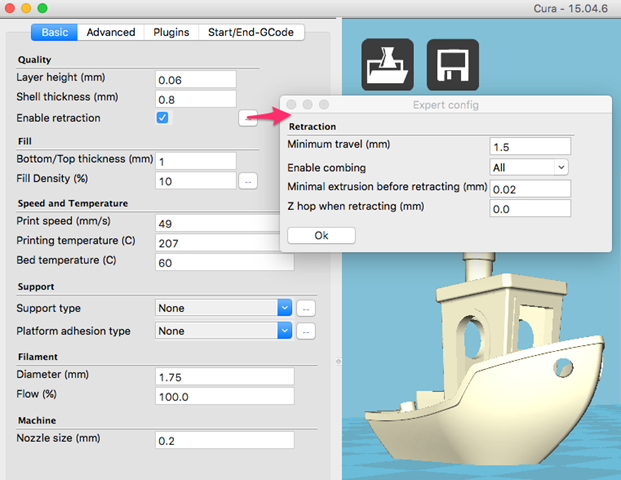
Task: Open the Platform adhesion type settings button
Action: [306, 331]
